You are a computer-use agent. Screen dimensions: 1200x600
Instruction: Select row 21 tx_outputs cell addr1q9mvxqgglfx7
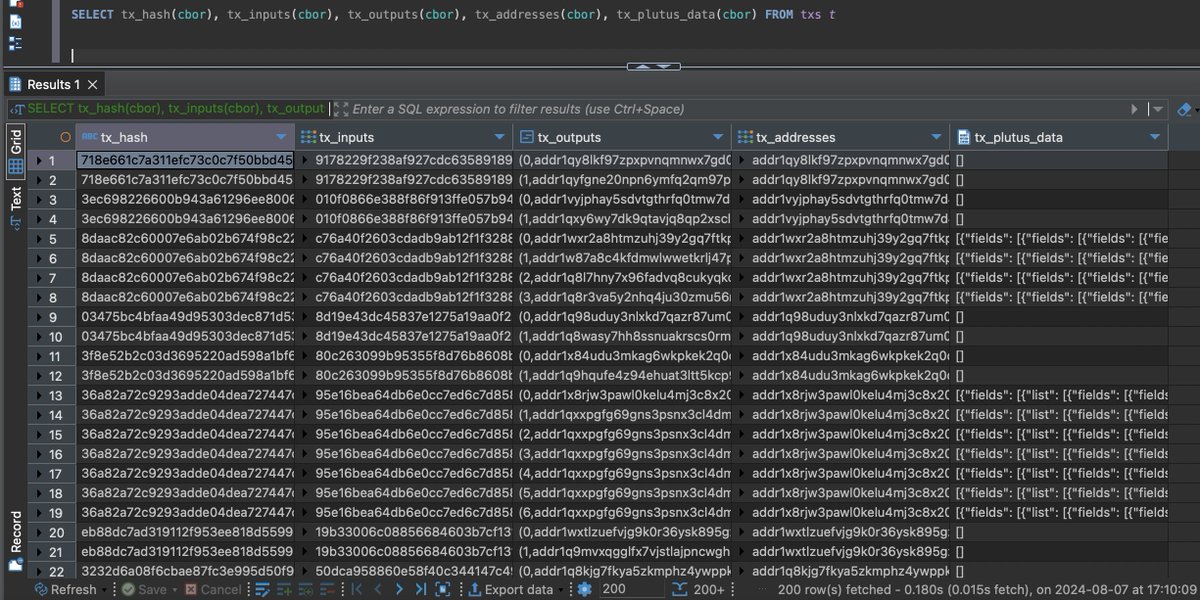coord(622,553)
